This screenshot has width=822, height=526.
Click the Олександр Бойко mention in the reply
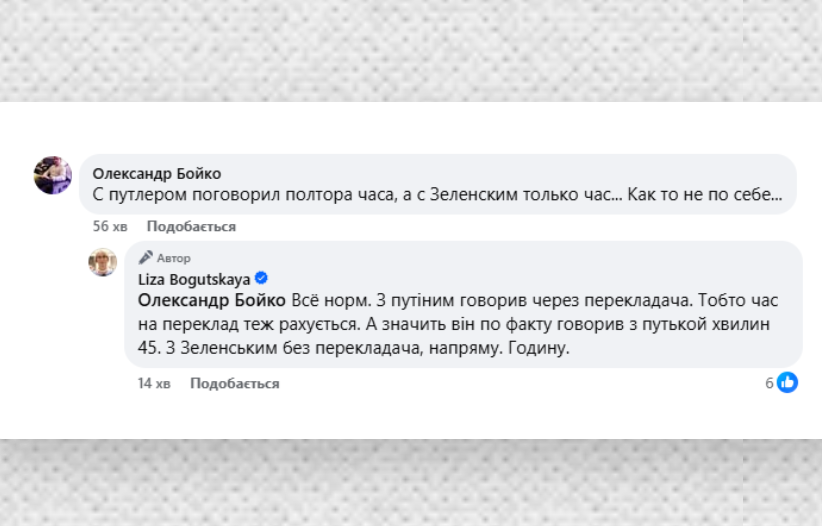[211, 301]
